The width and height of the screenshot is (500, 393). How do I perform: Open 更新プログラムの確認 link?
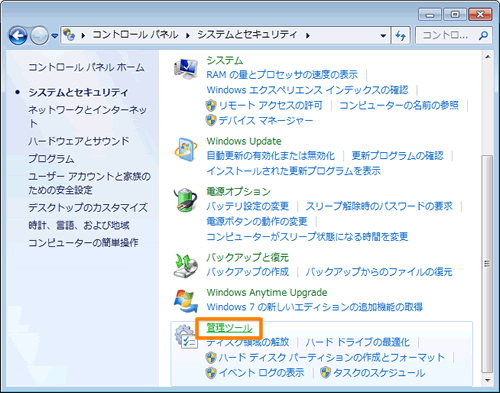pyautogui.click(x=398, y=156)
